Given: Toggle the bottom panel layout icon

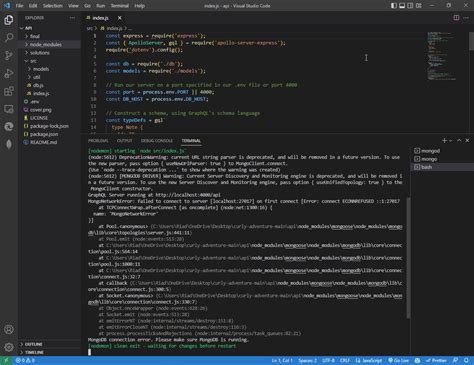Looking at the screenshot, I should (402, 6).
